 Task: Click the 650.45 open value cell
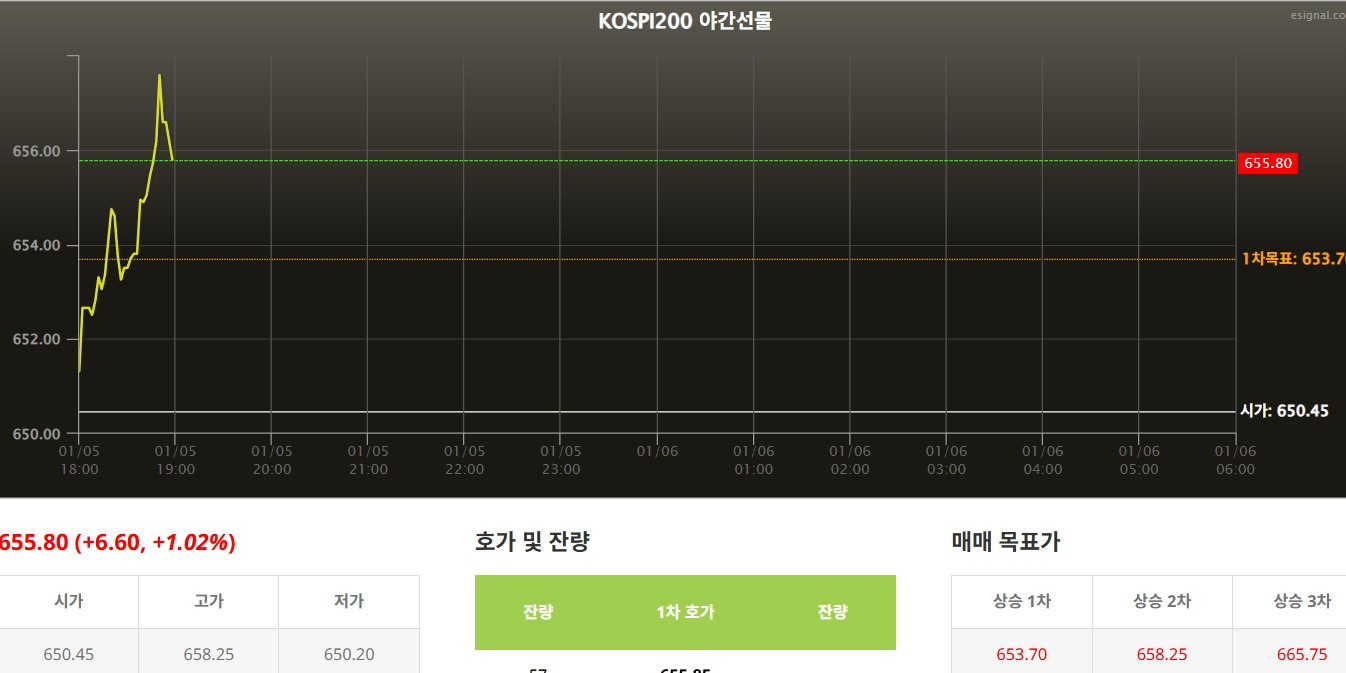[69, 654]
